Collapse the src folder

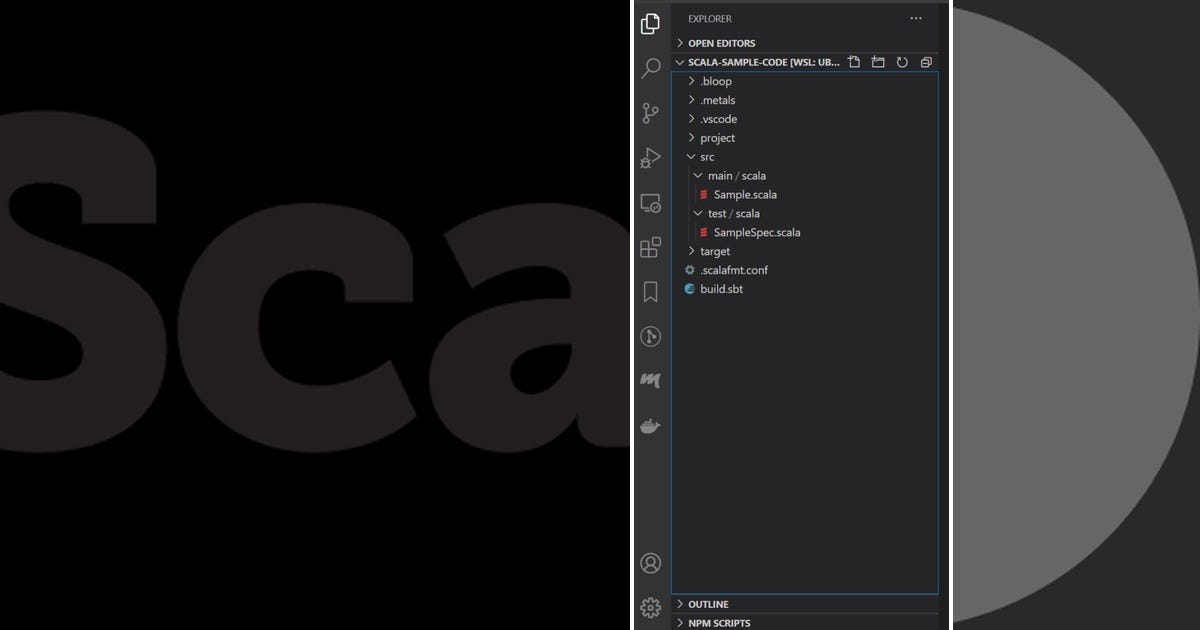(706, 156)
